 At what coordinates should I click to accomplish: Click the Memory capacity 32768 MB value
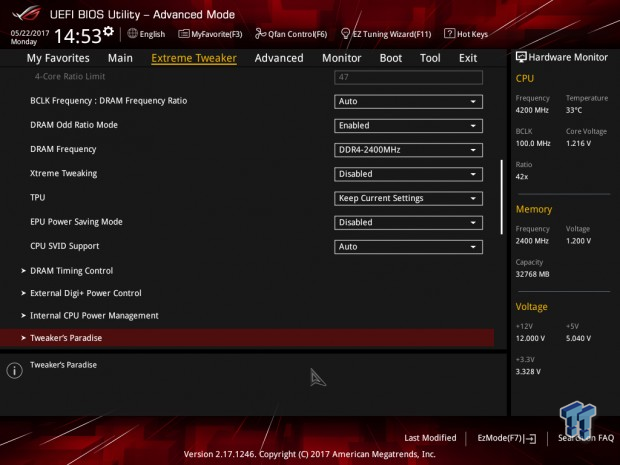pyautogui.click(x=532, y=274)
